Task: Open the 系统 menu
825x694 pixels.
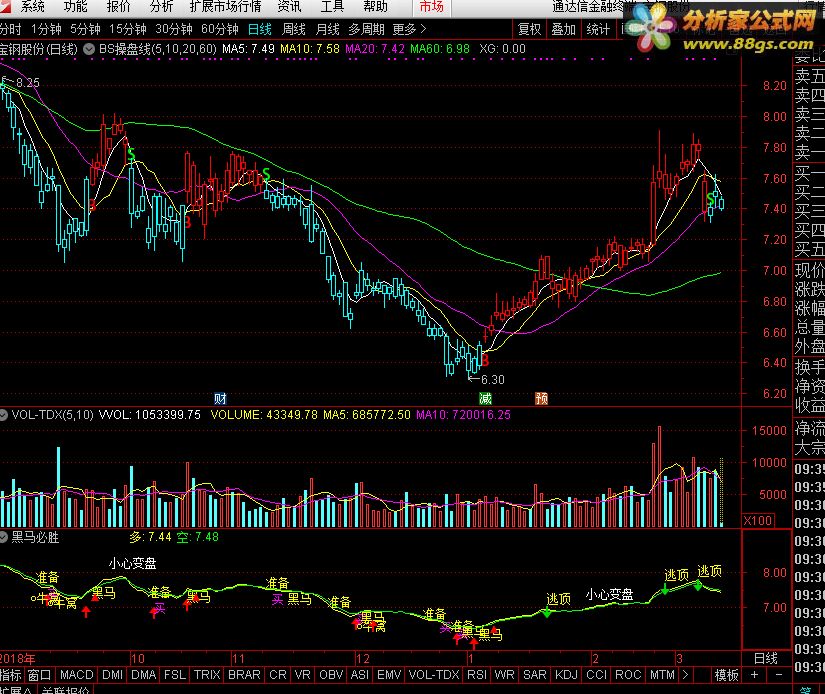Action: pyautogui.click(x=32, y=7)
